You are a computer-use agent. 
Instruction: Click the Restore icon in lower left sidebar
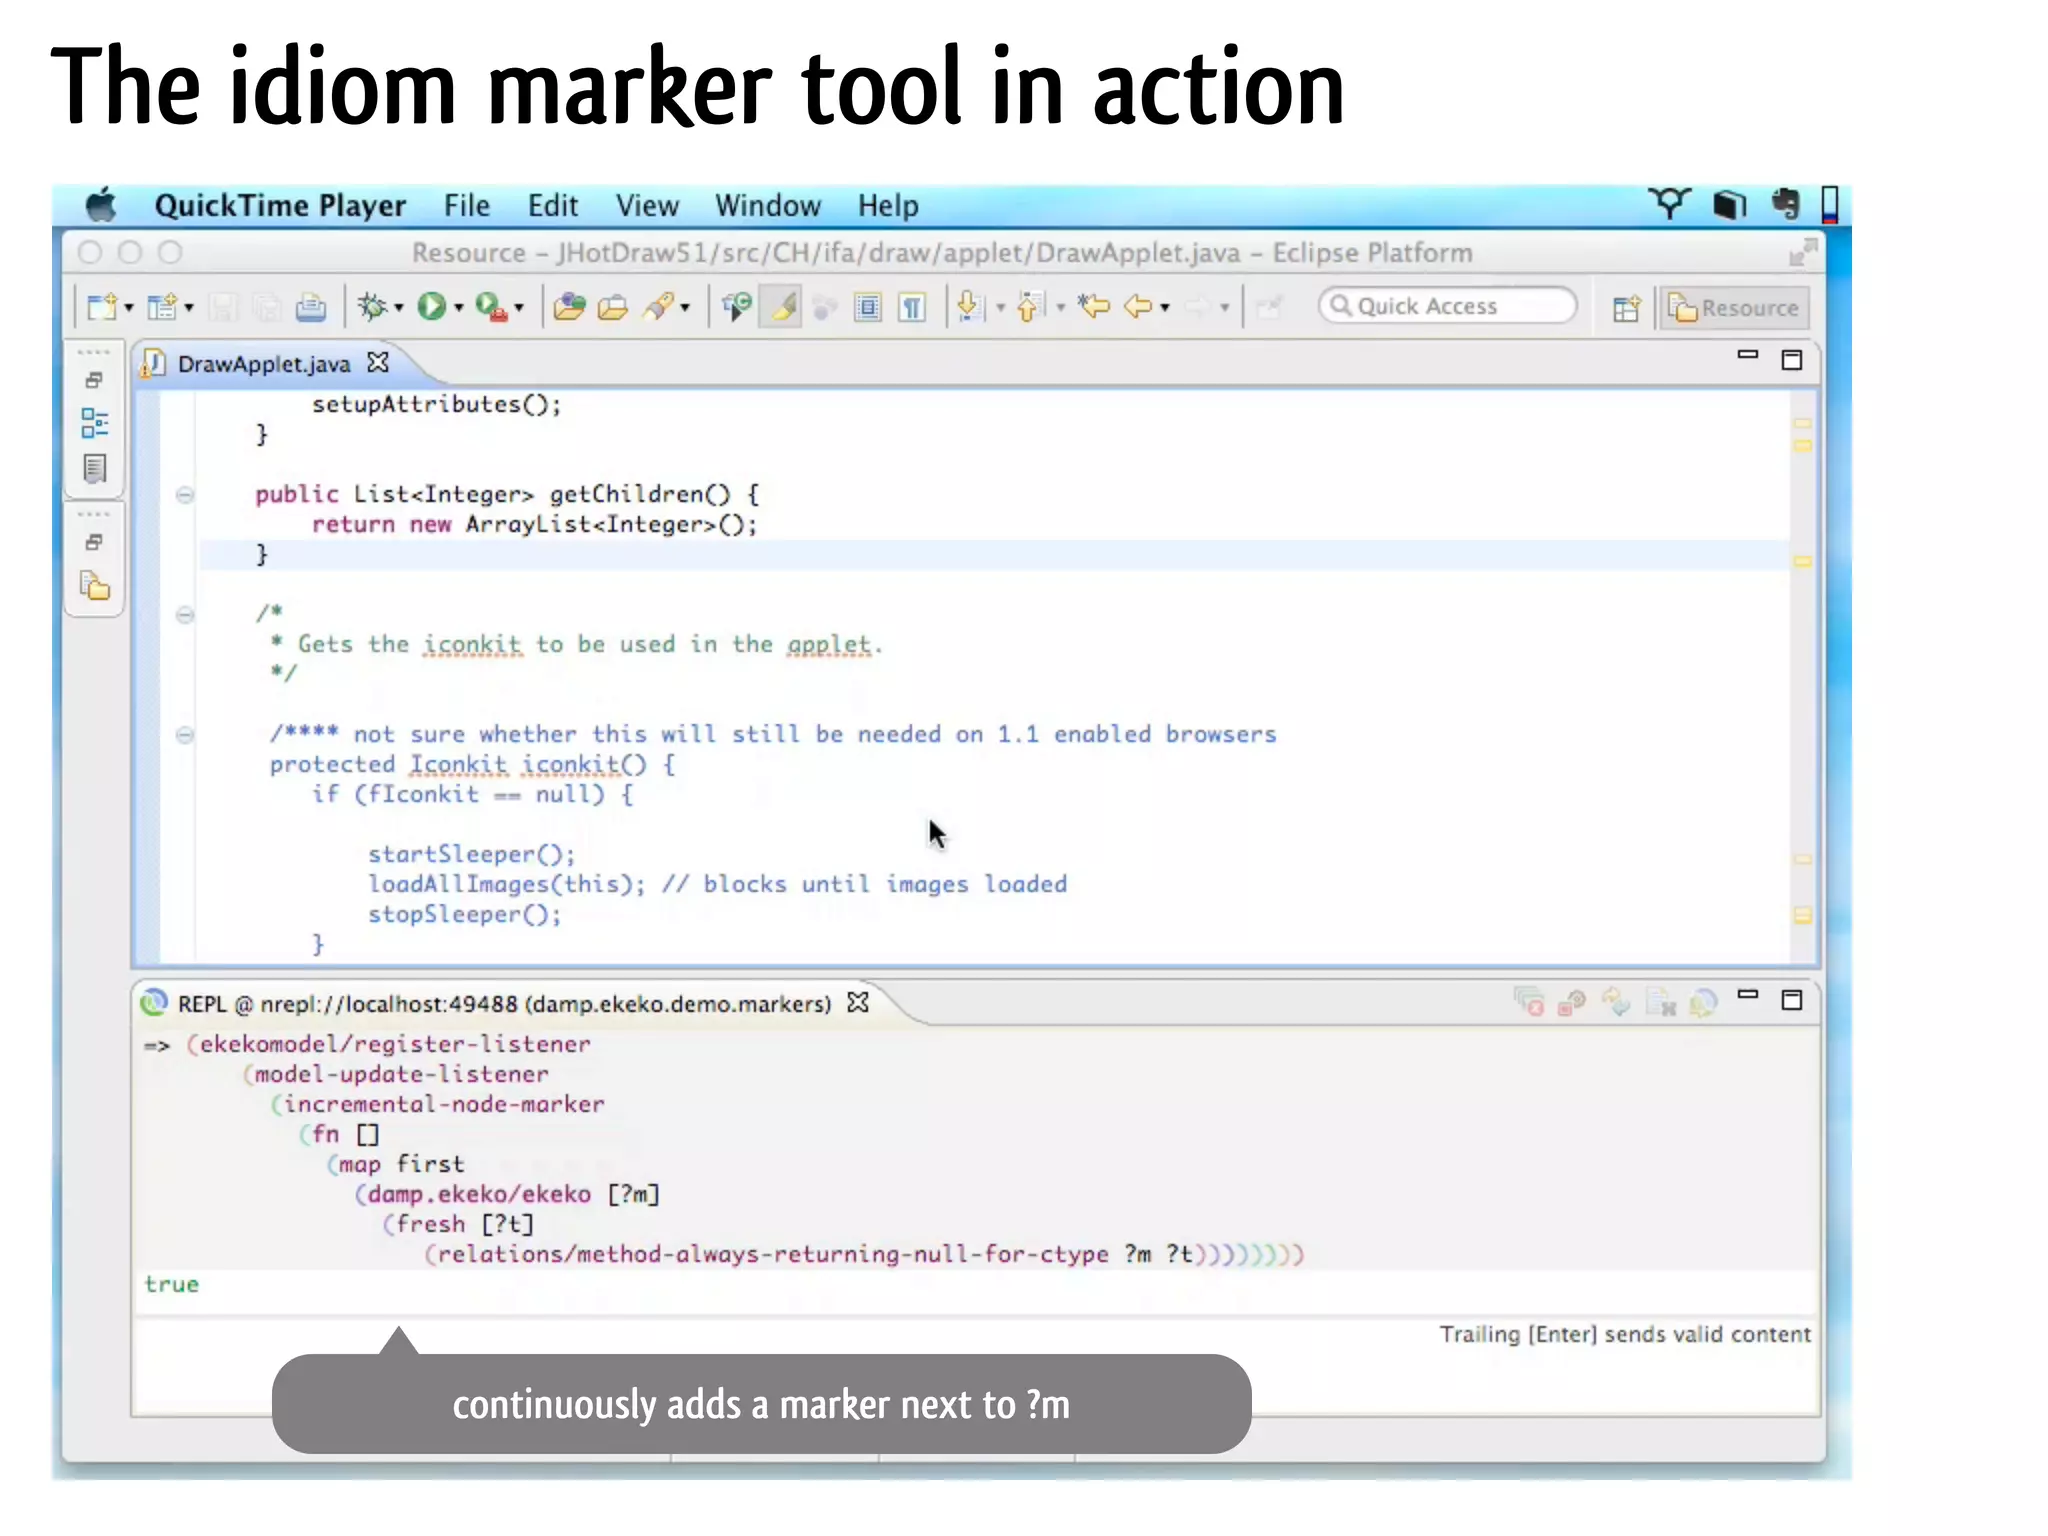coord(94,542)
